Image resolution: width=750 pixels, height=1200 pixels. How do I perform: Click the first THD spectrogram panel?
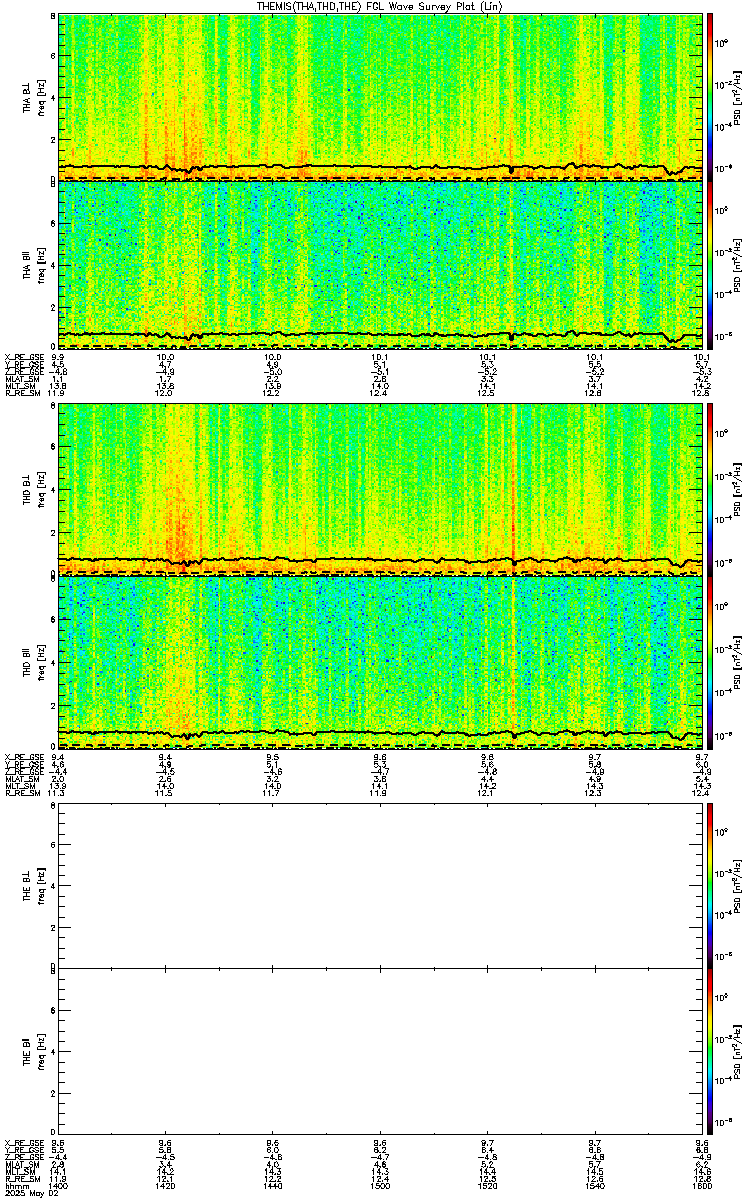click(380, 488)
